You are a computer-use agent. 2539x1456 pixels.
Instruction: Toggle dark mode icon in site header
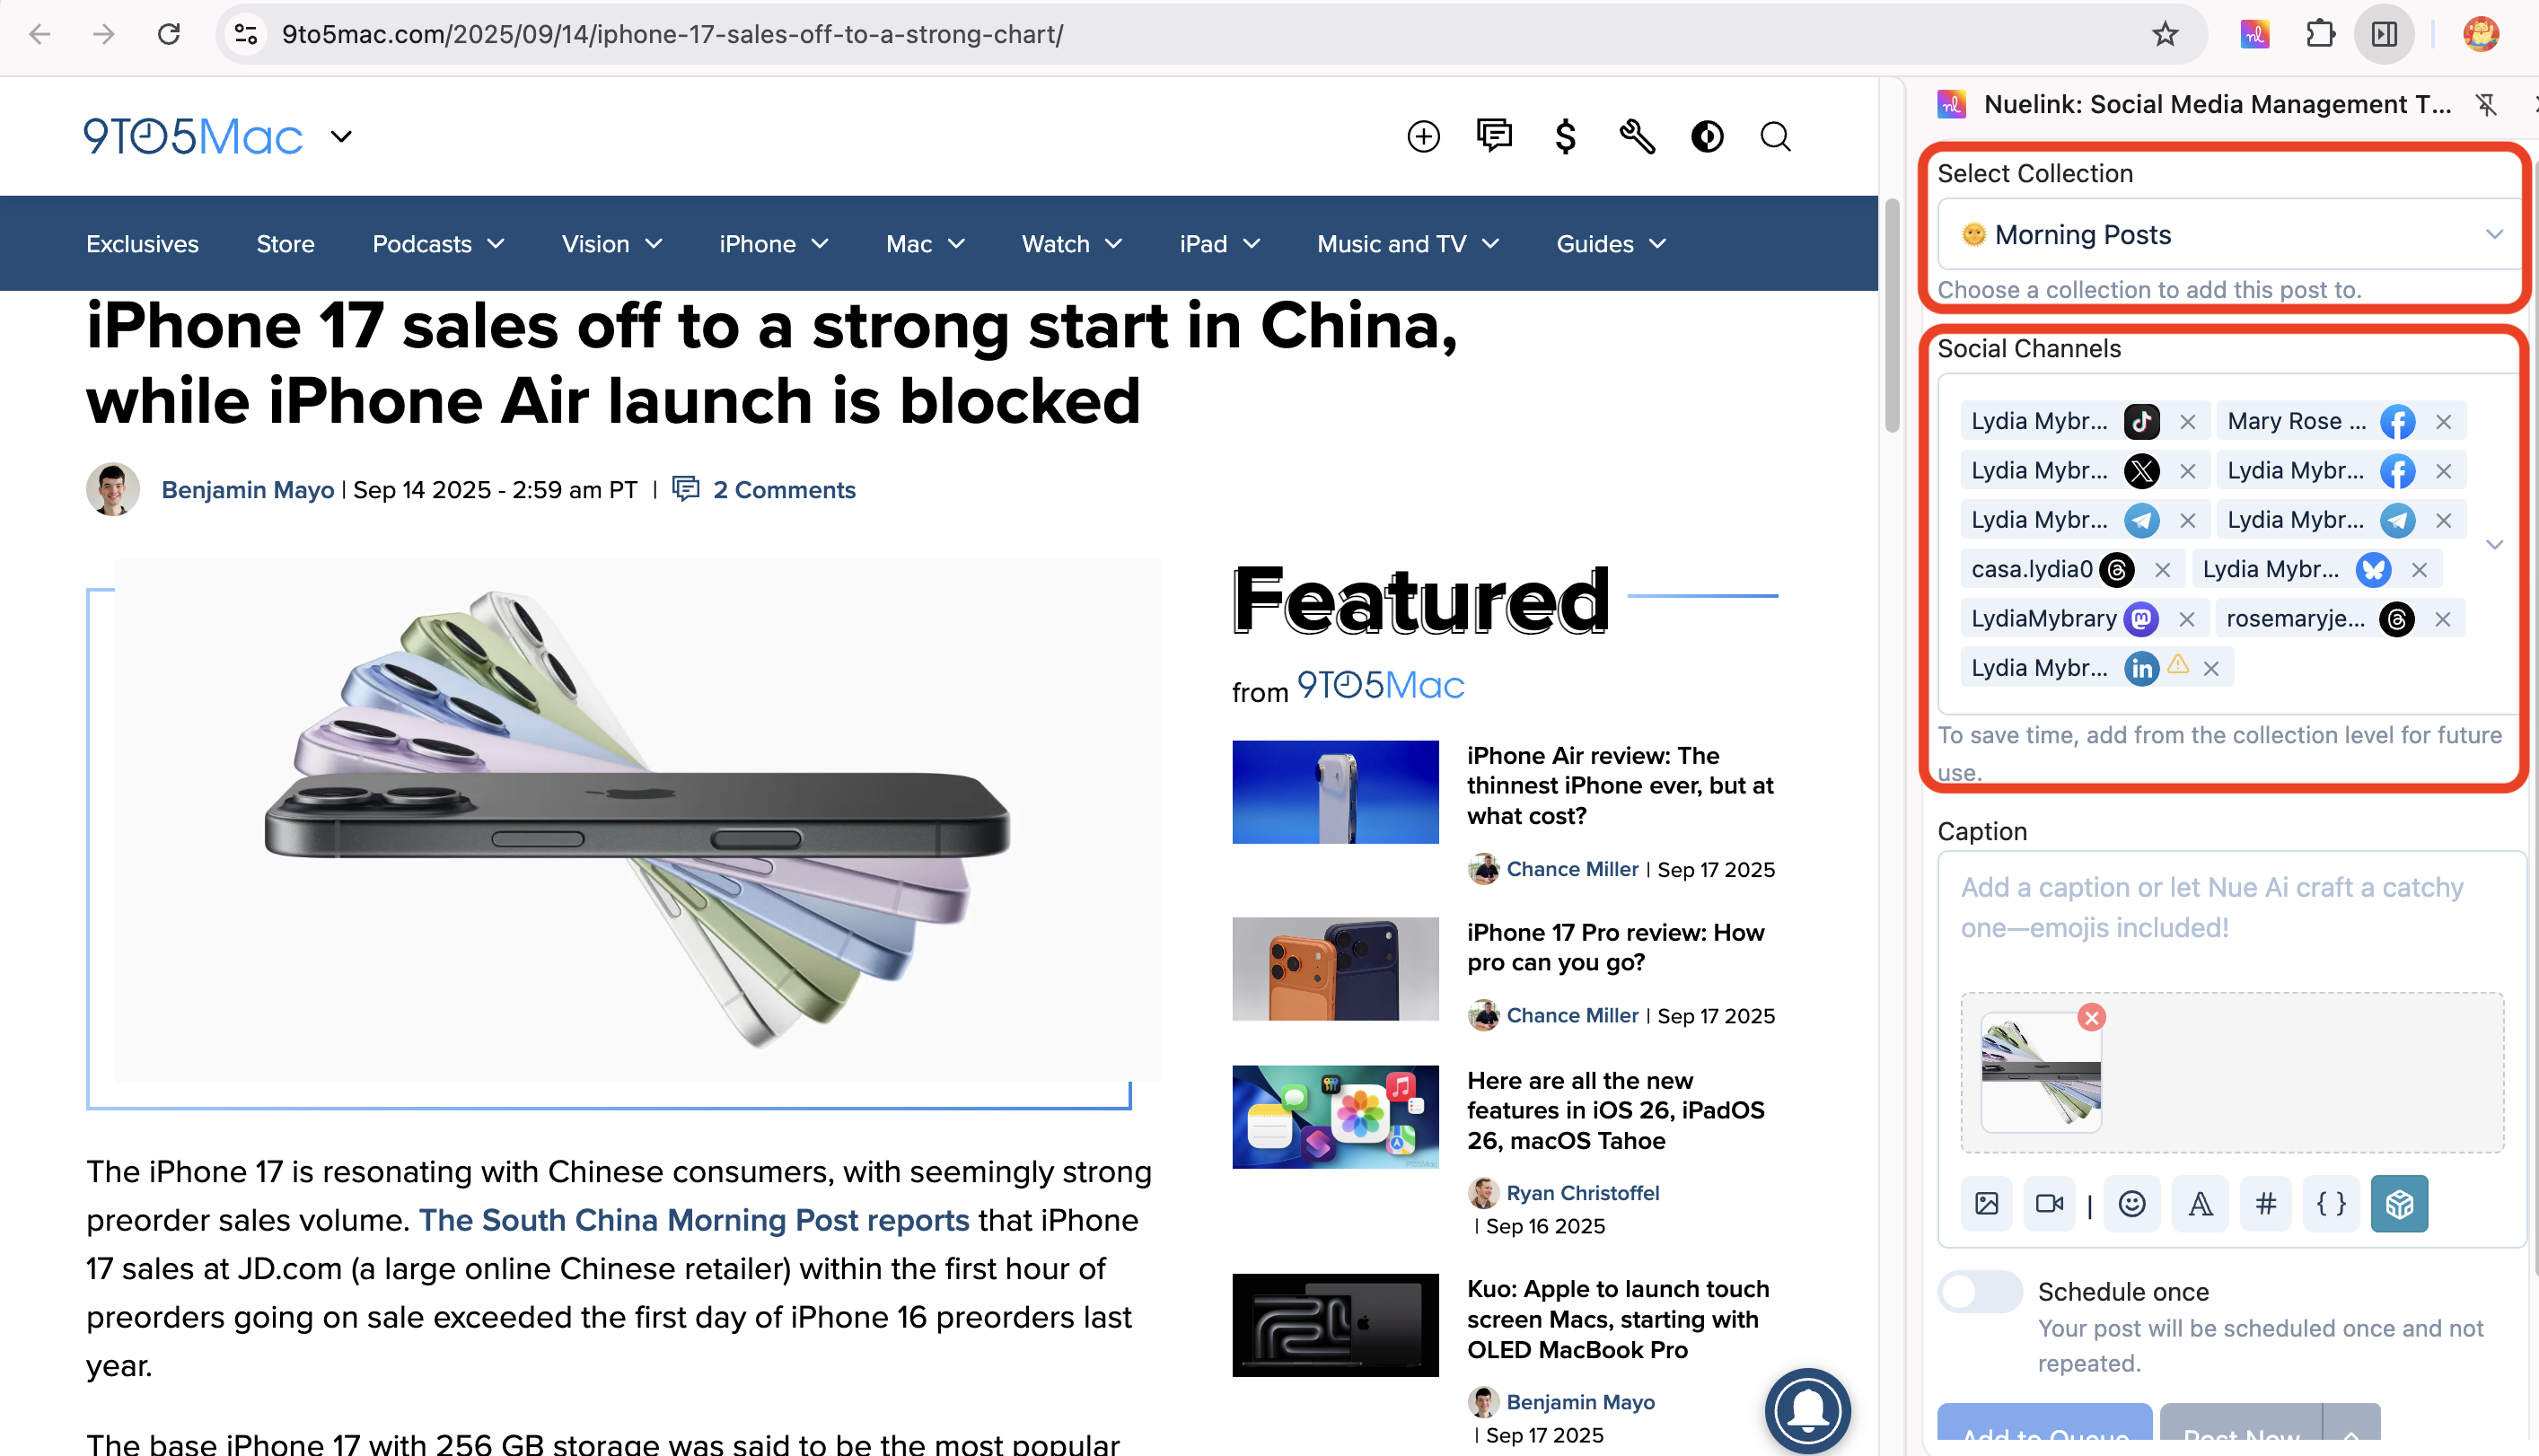(x=1707, y=136)
